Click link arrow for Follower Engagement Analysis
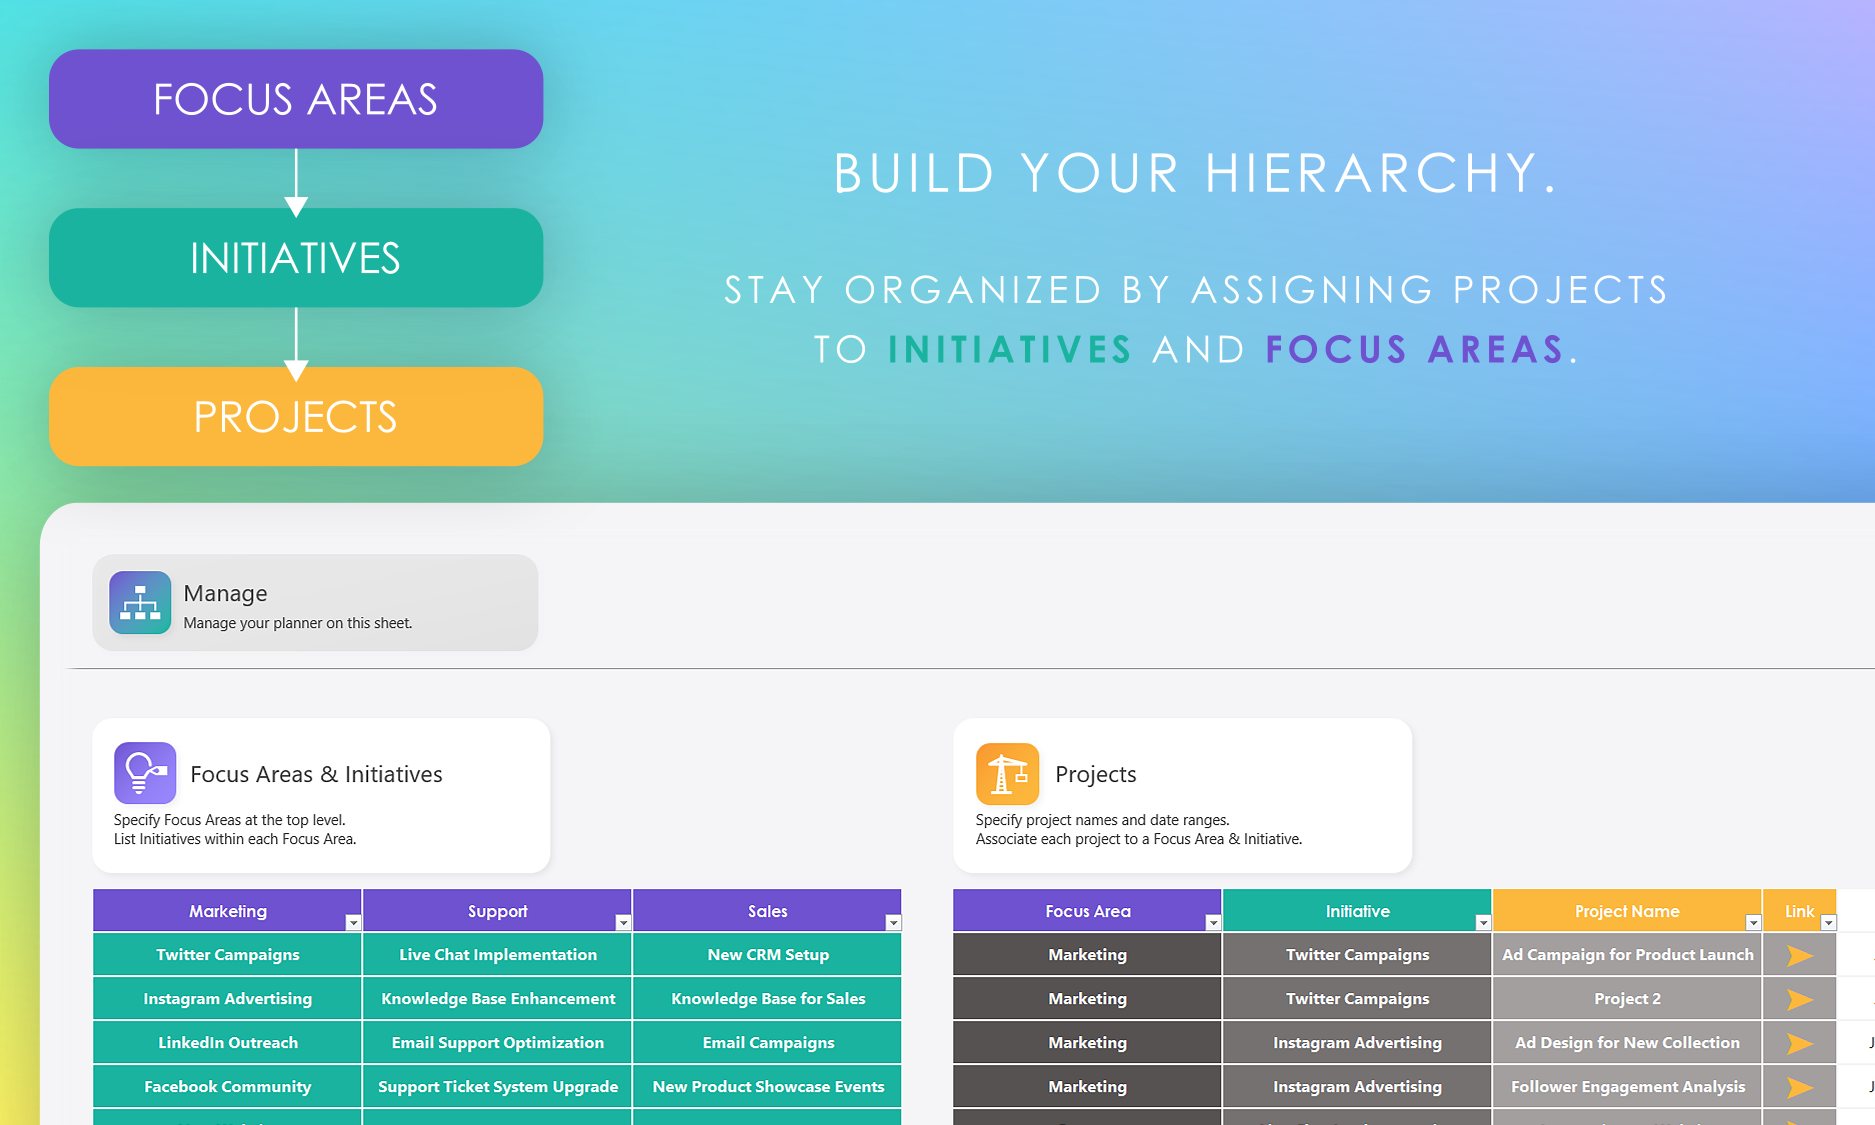1875x1125 pixels. click(x=1799, y=1087)
